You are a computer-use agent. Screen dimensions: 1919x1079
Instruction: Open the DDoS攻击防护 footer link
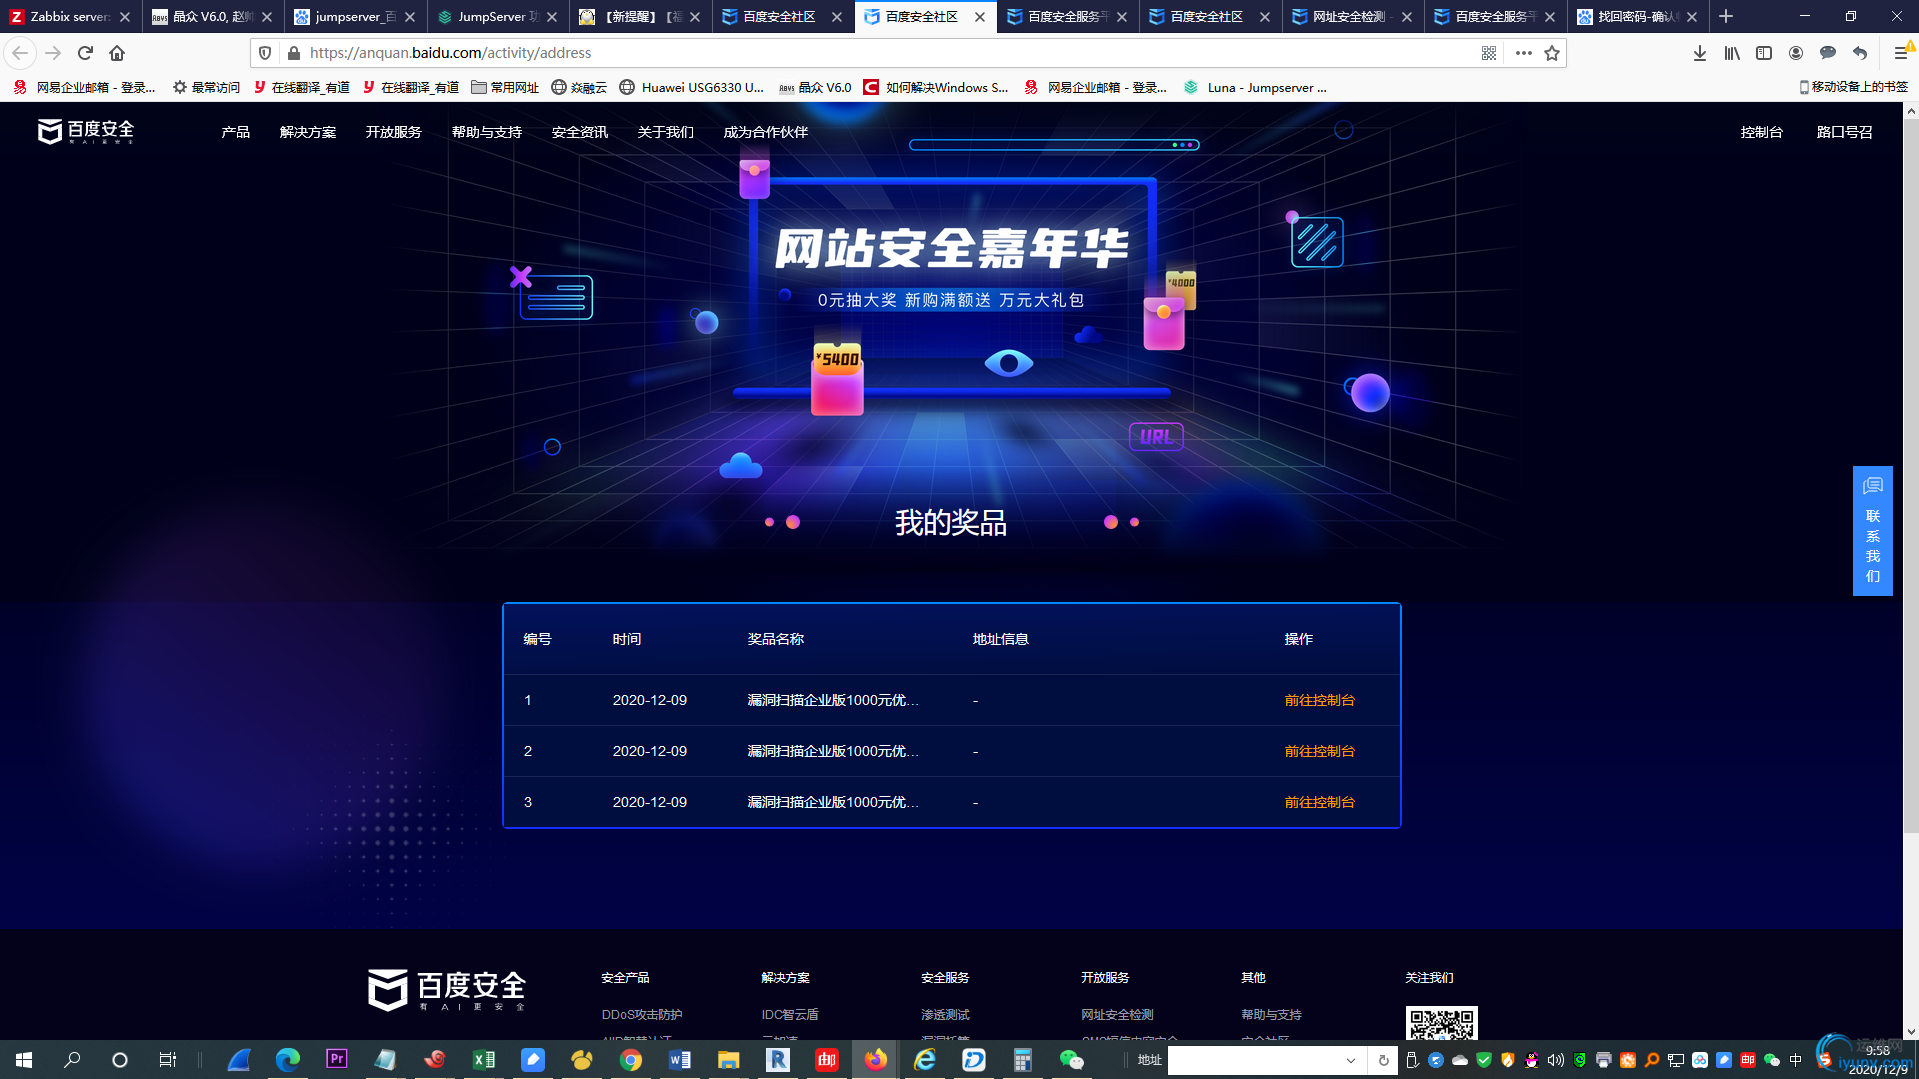(x=642, y=1014)
